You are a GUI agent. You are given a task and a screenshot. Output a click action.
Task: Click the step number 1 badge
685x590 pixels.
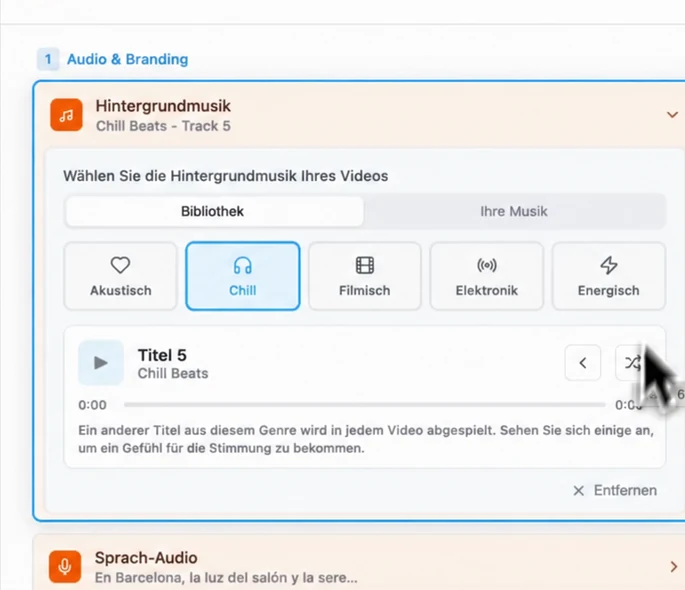(x=48, y=59)
